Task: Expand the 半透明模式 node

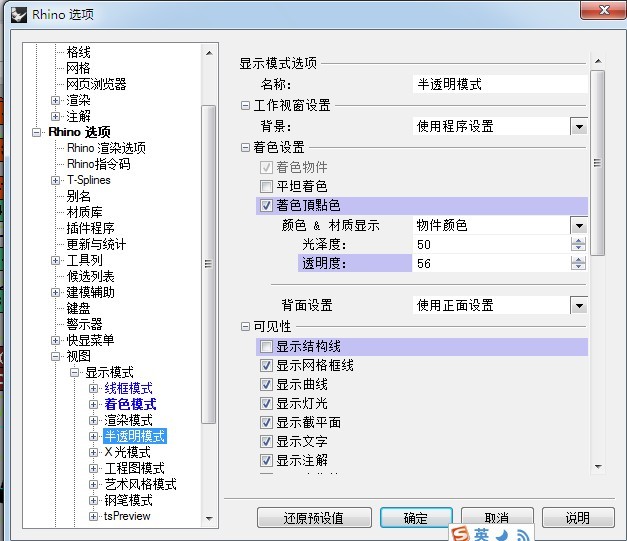Action: (94, 436)
